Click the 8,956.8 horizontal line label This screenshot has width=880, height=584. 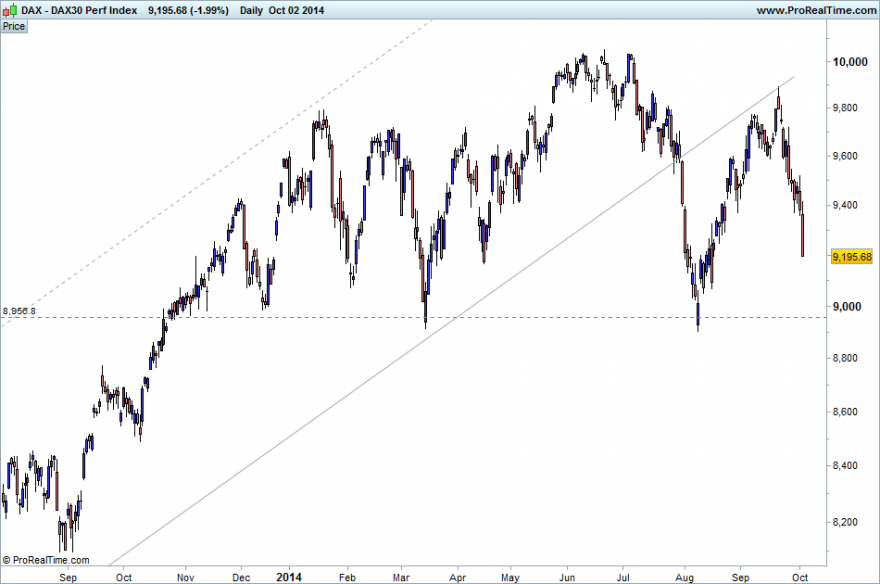19,311
